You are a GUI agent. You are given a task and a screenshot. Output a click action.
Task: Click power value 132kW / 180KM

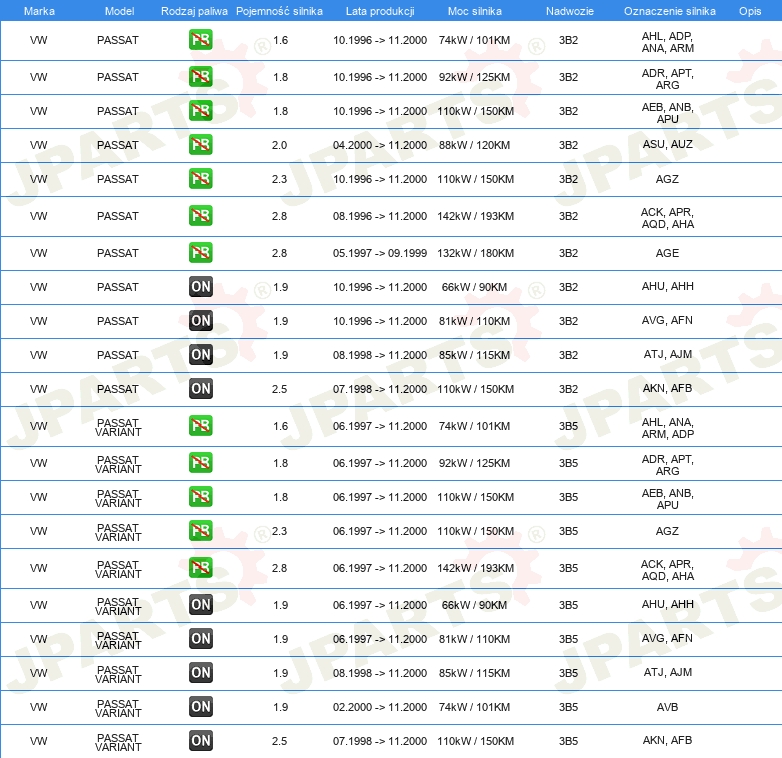coord(475,253)
